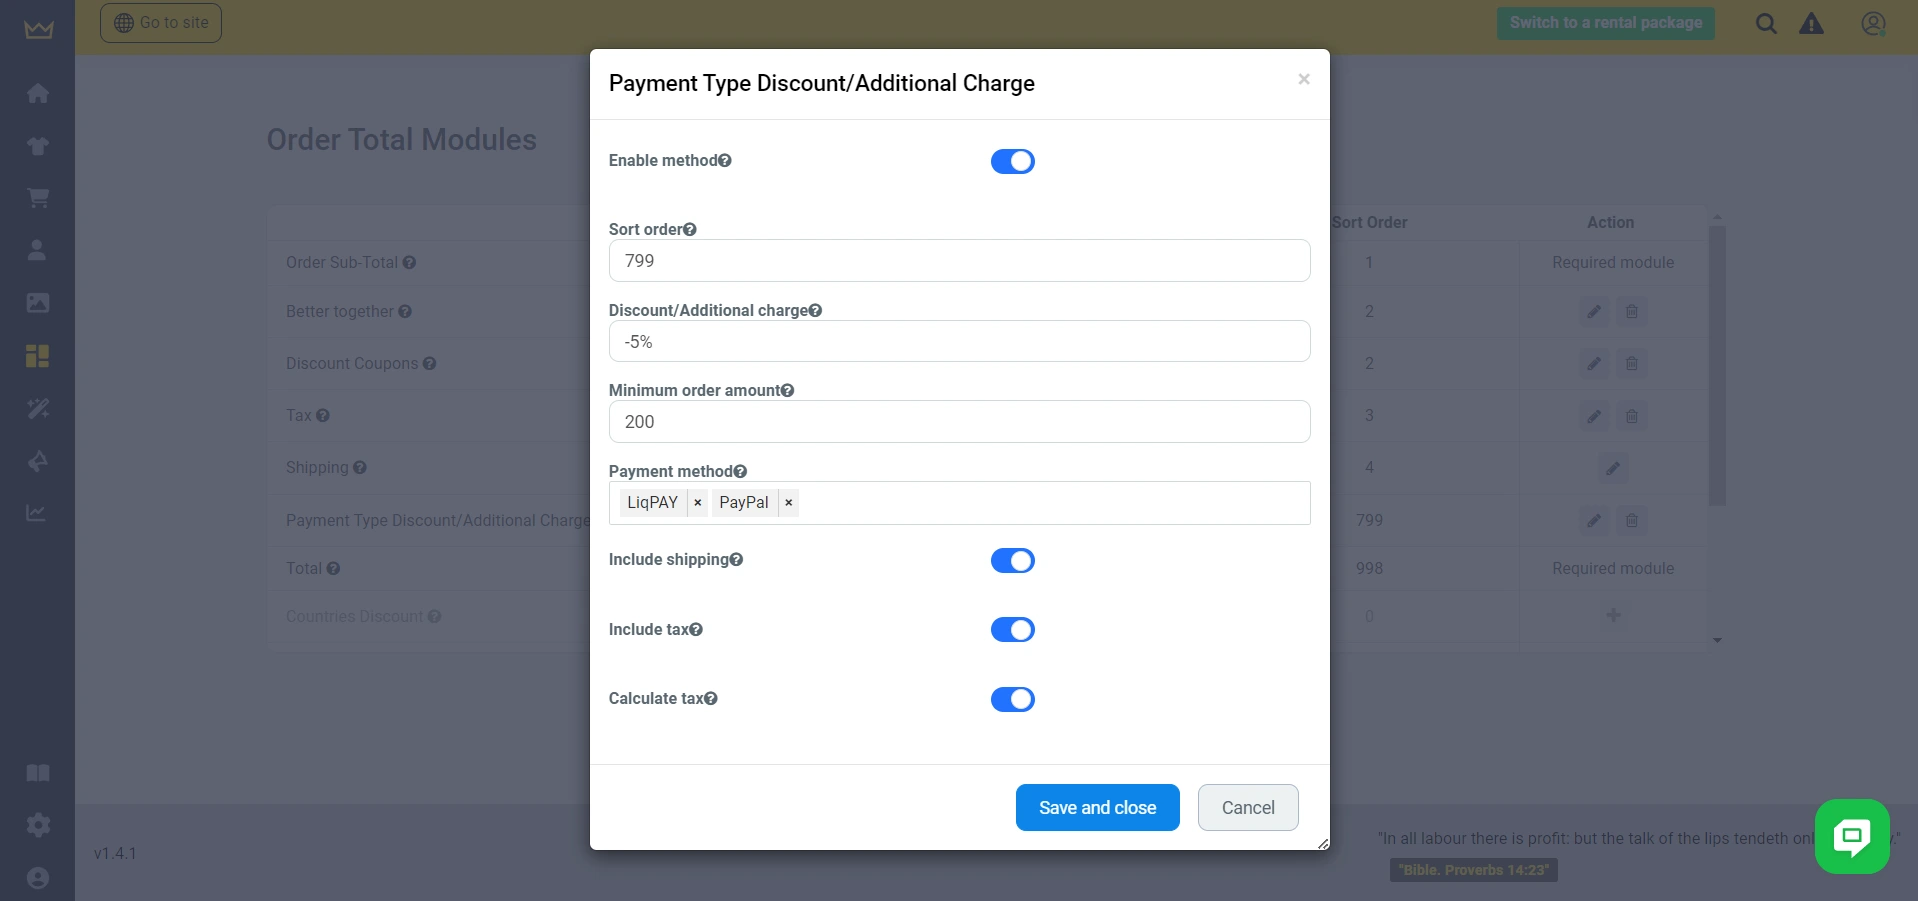Remove LiqPAY from payment methods
The height and width of the screenshot is (901, 1918).
(698, 503)
